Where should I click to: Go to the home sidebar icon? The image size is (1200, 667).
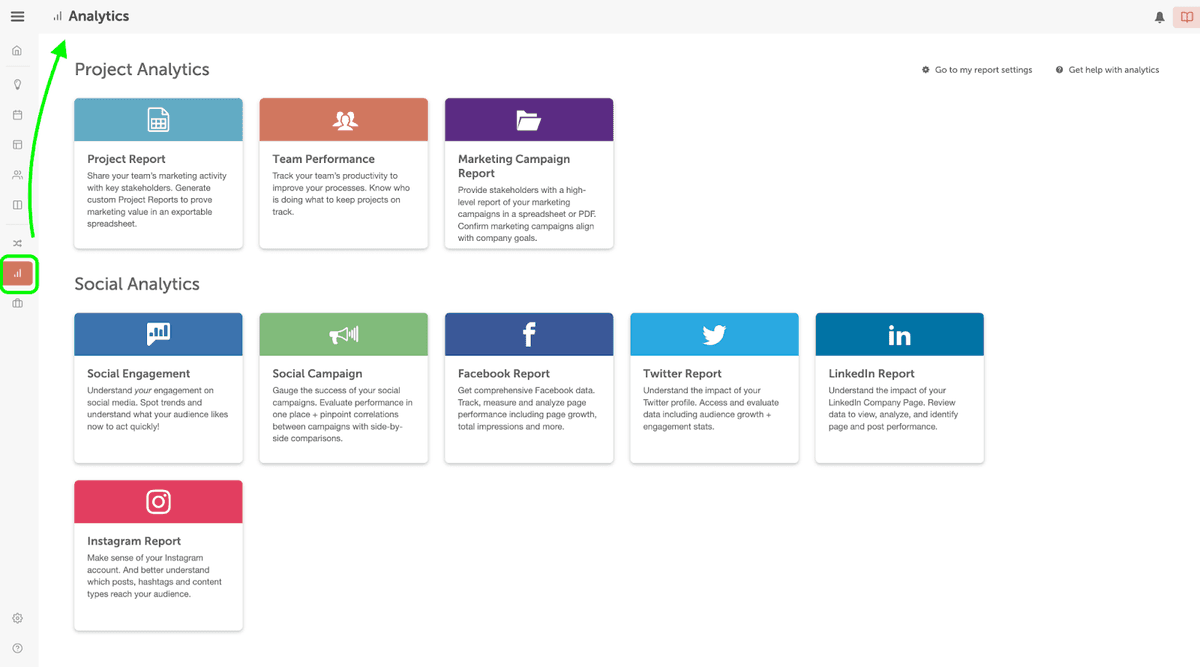pyautogui.click(x=16, y=48)
